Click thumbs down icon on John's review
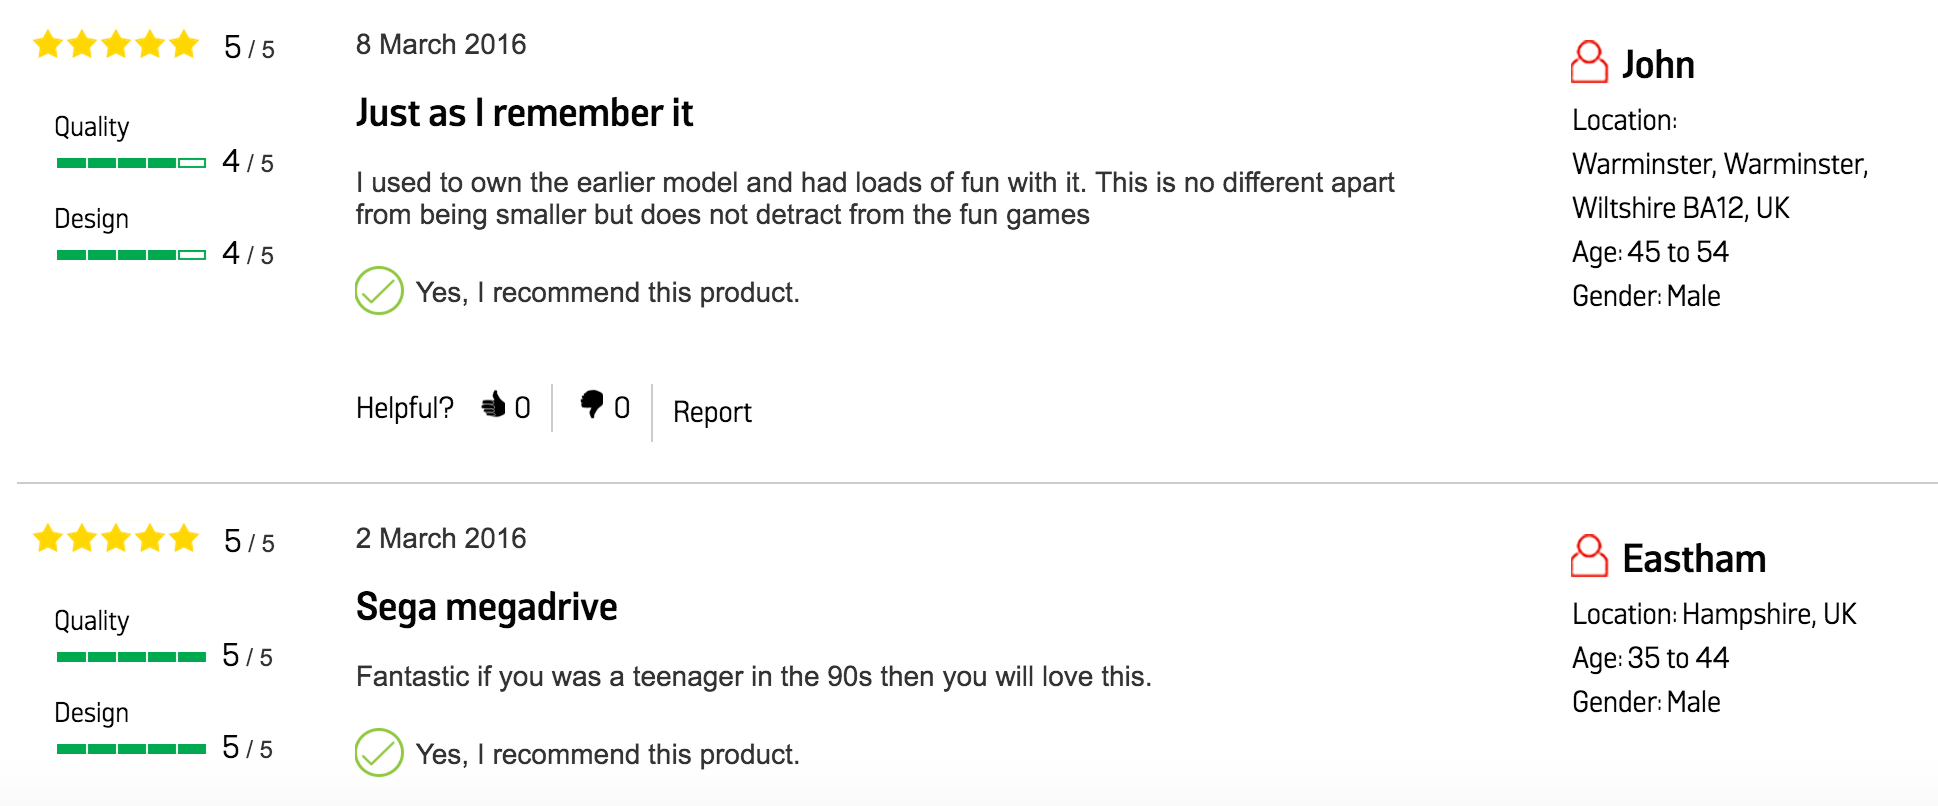The height and width of the screenshot is (806, 1938). click(x=592, y=404)
